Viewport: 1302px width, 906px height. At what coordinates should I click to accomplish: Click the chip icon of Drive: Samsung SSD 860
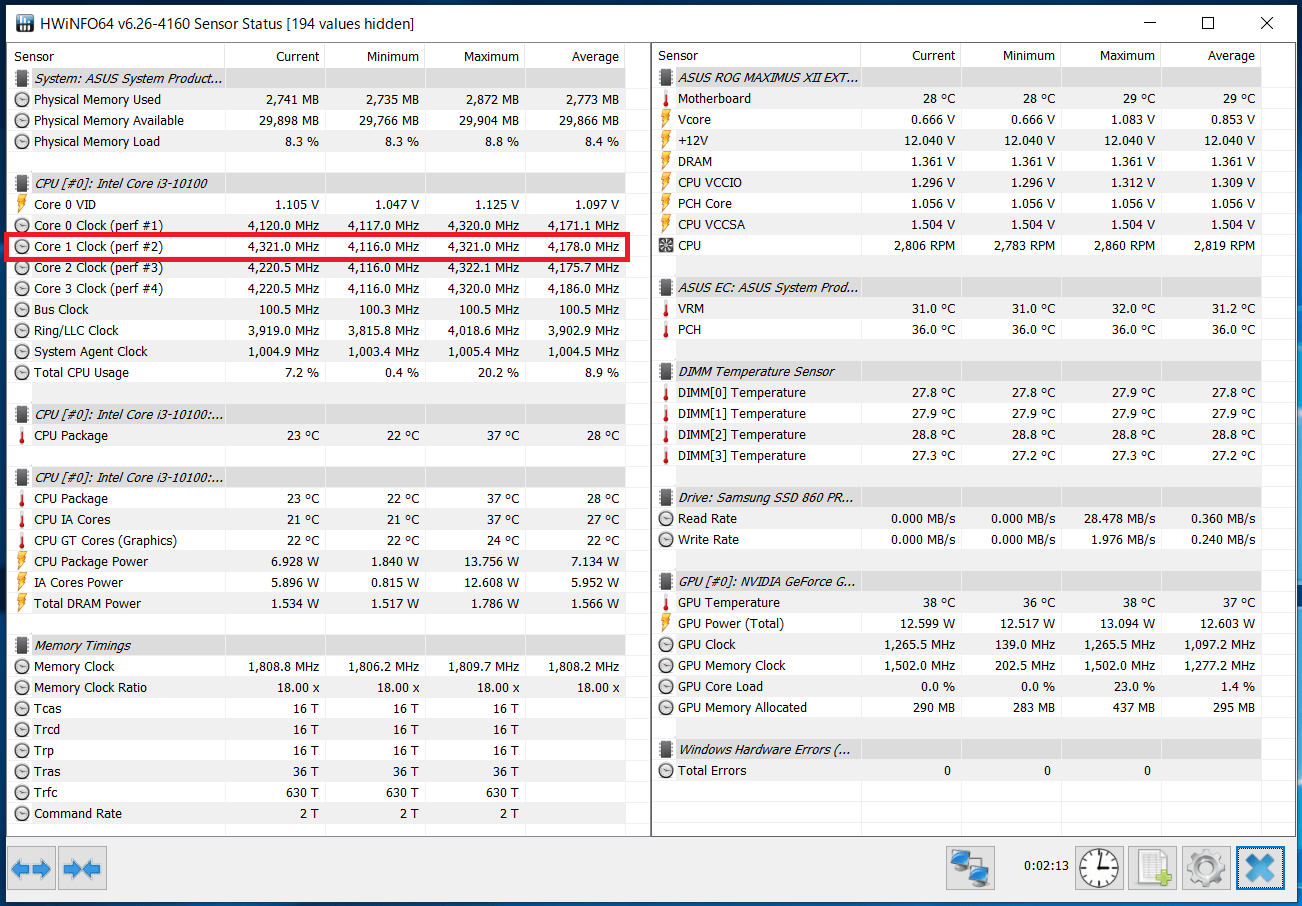[x=666, y=497]
